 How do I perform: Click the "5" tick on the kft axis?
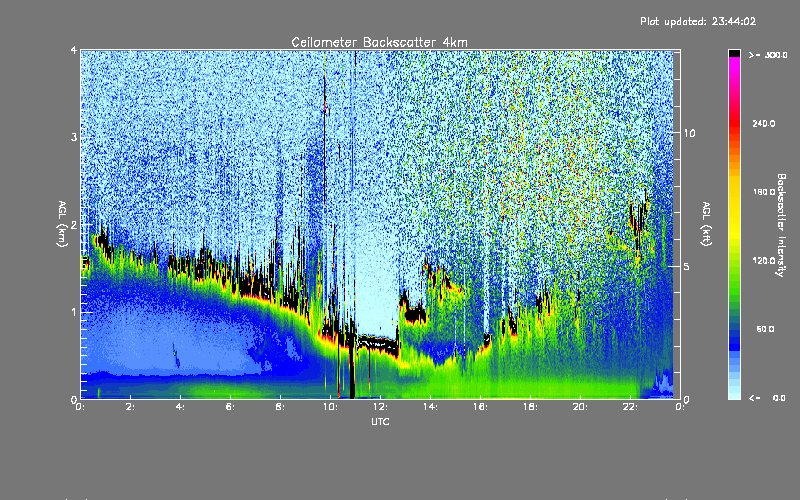coord(687,267)
